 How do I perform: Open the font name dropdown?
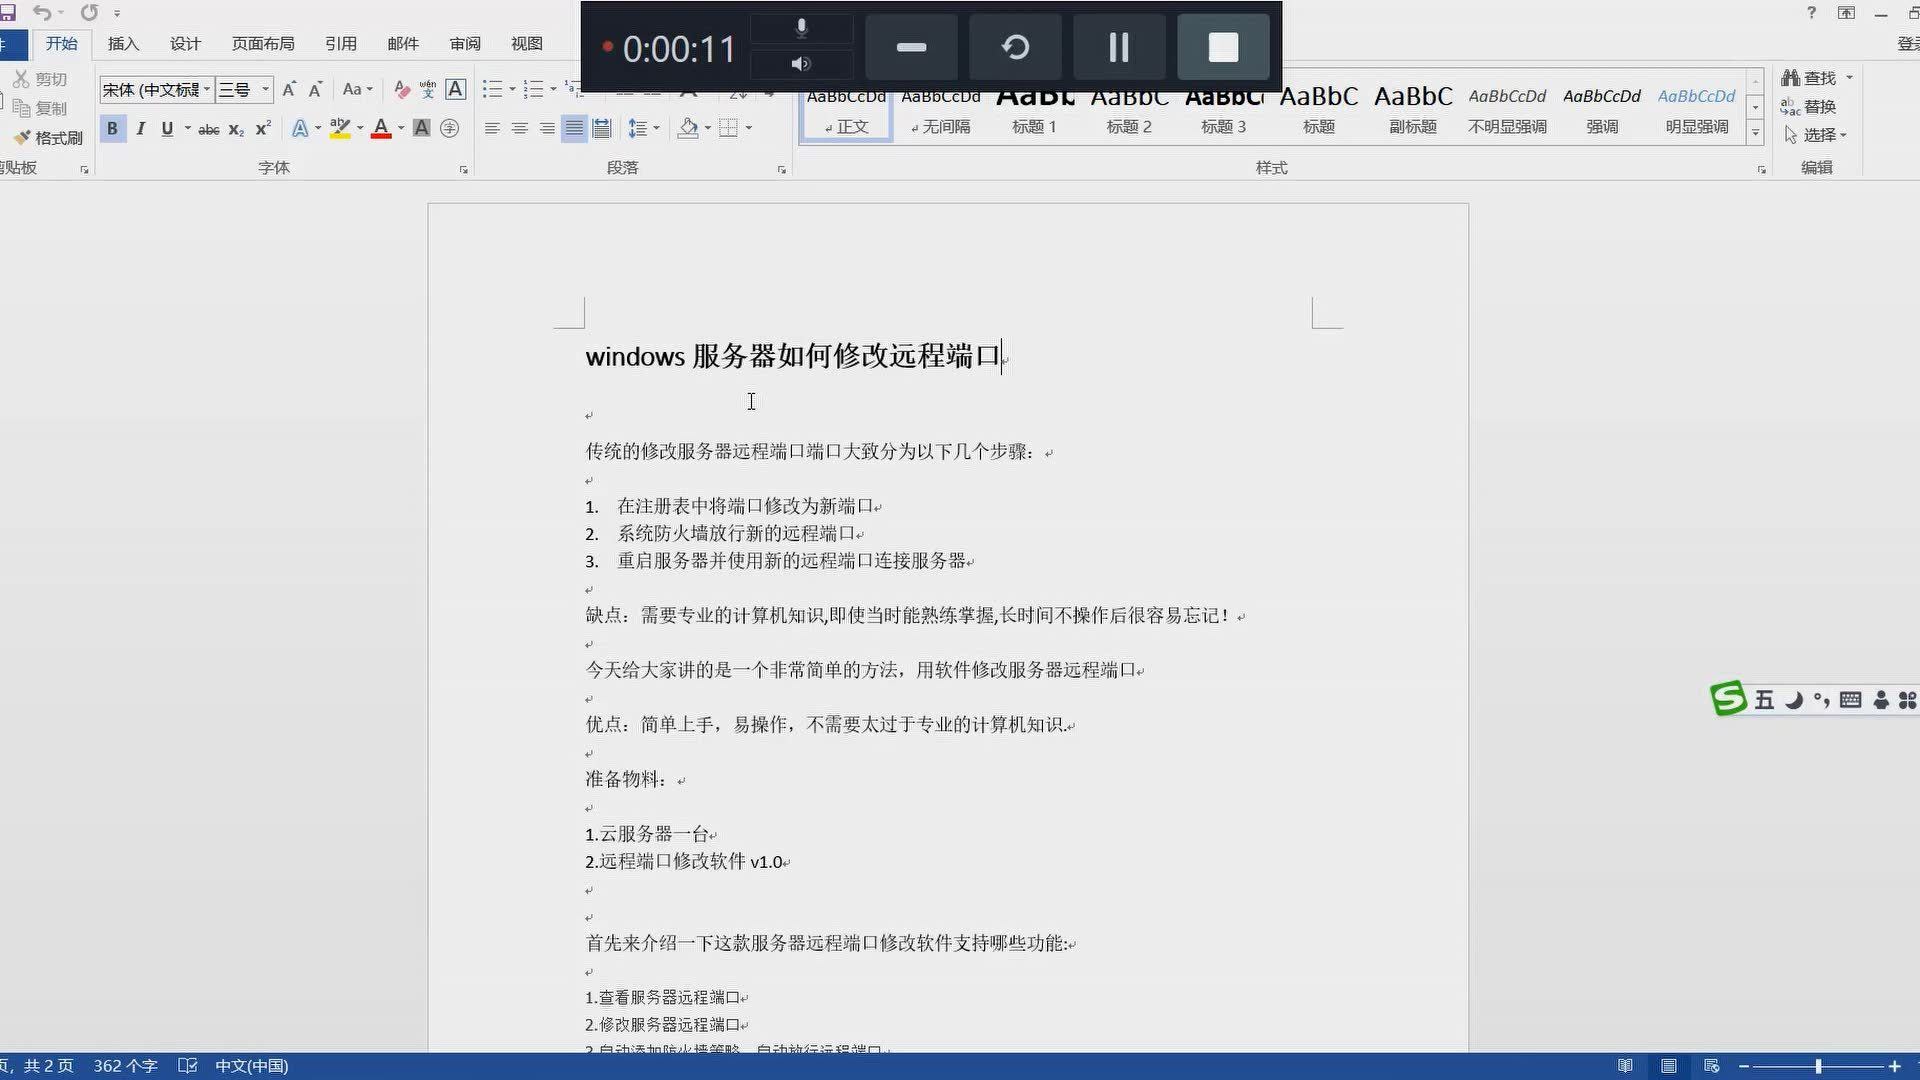(x=207, y=90)
